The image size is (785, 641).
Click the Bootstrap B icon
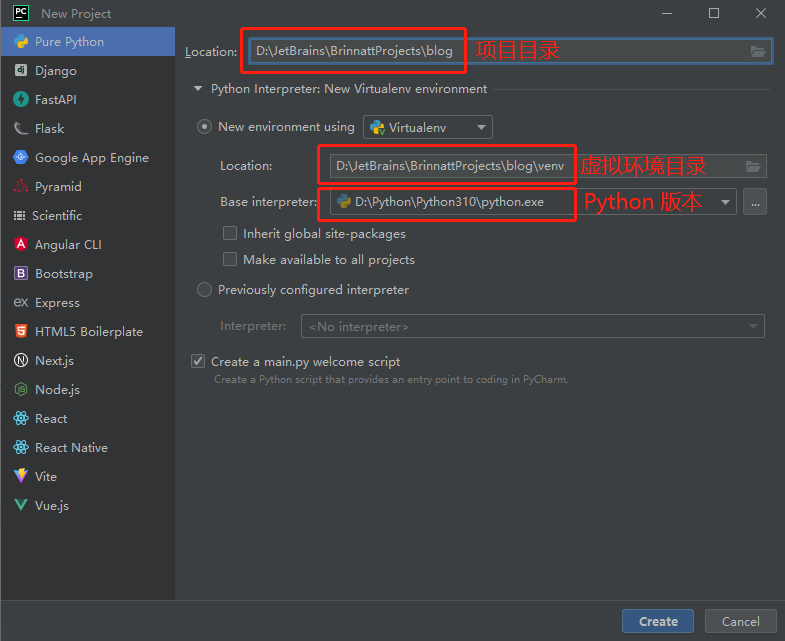click(21, 273)
